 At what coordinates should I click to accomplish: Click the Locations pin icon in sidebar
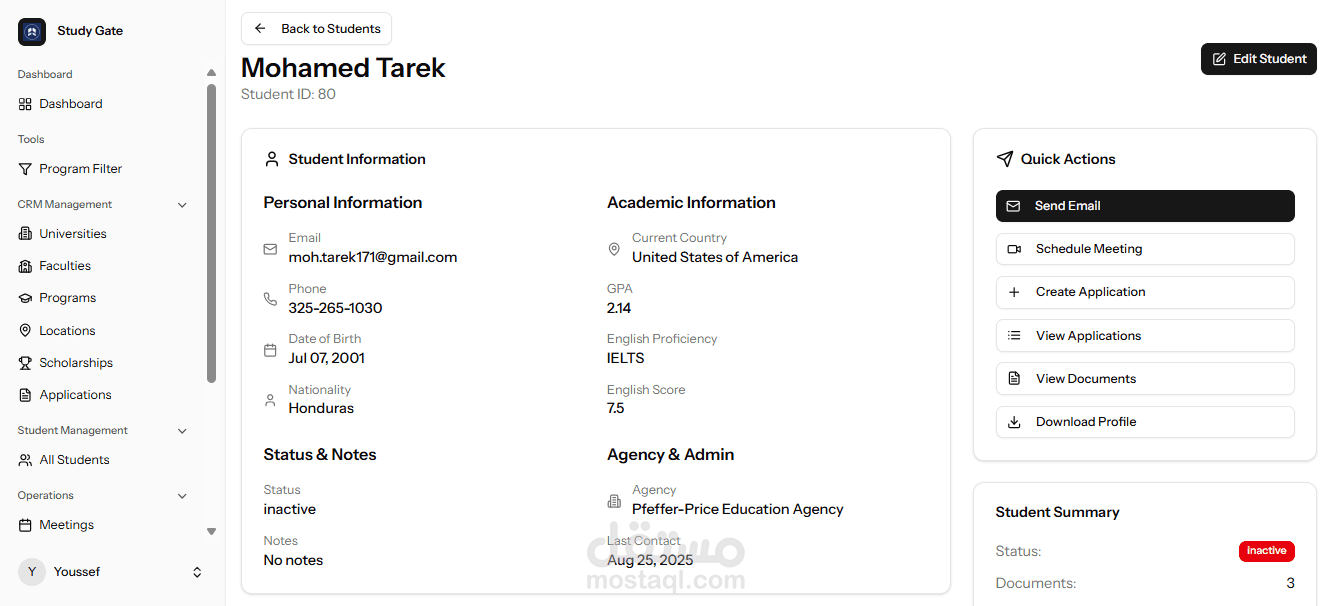[26, 331]
